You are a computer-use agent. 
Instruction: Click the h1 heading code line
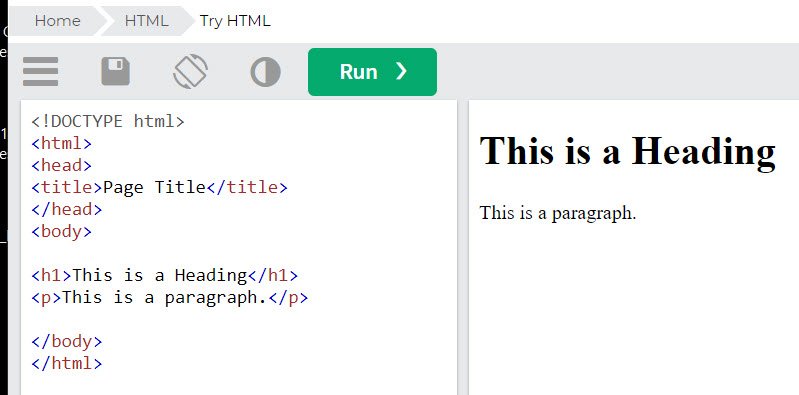[165, 275]
